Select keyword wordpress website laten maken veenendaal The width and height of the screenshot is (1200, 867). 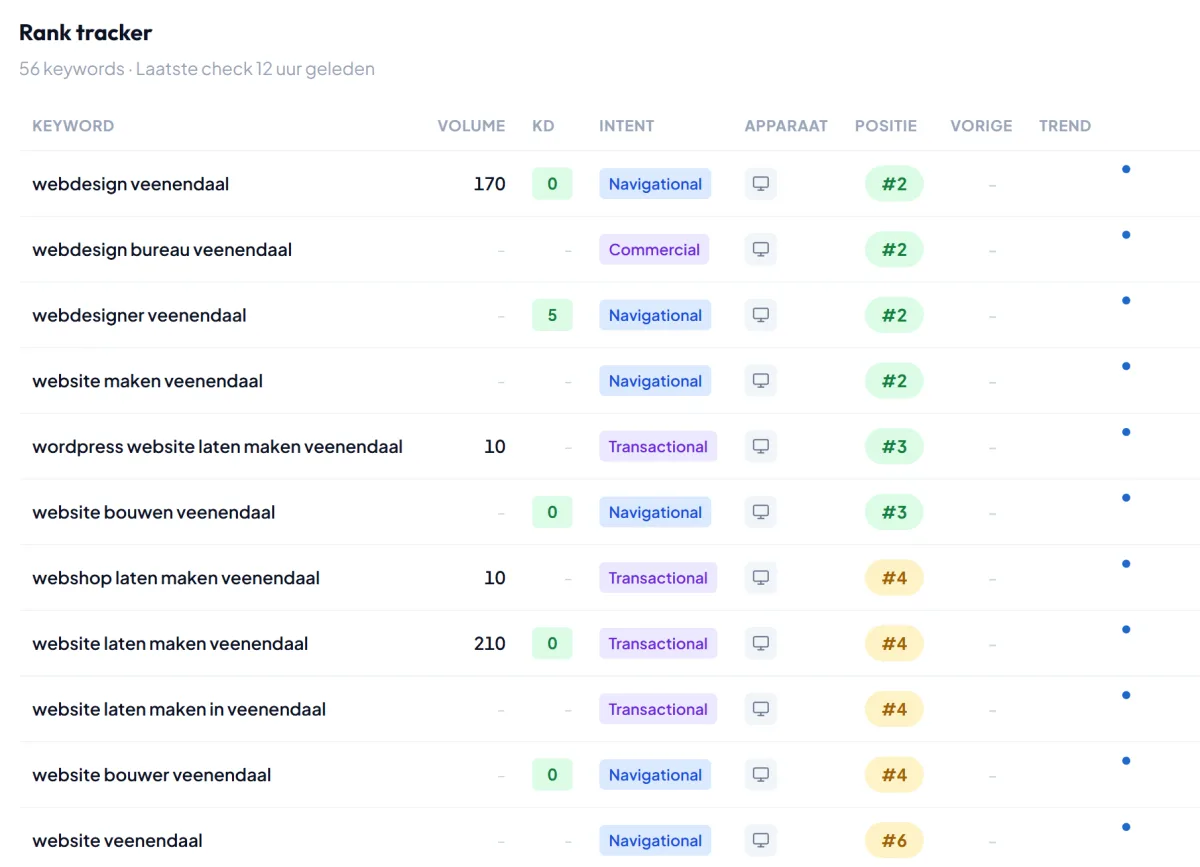(217, 447)
